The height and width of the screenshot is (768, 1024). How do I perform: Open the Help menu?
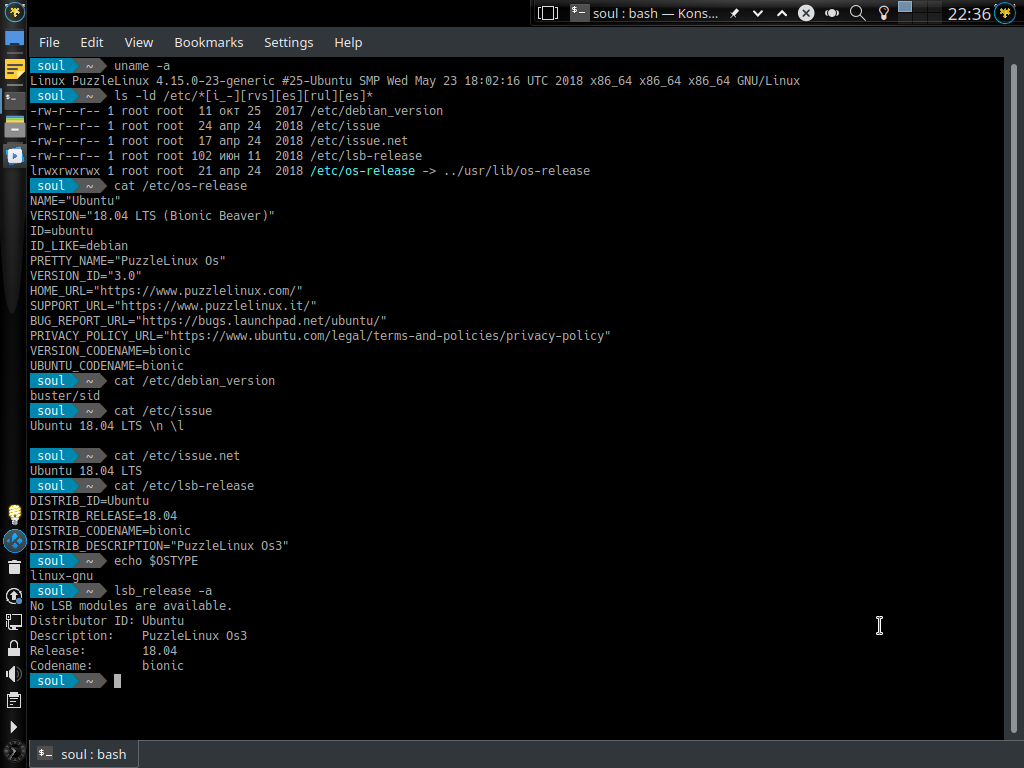pos(348,42)
